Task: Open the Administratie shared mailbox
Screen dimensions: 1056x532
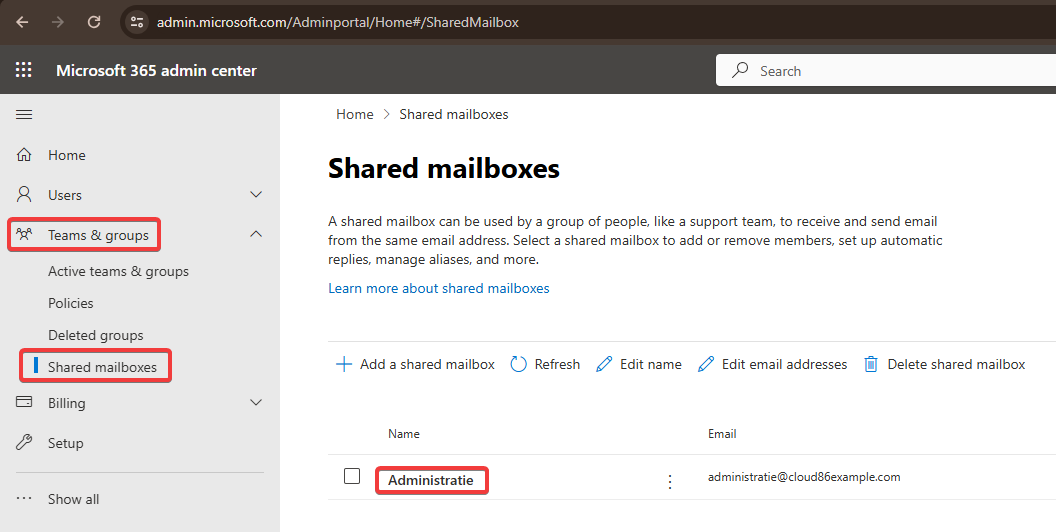Action: point(430,480)
